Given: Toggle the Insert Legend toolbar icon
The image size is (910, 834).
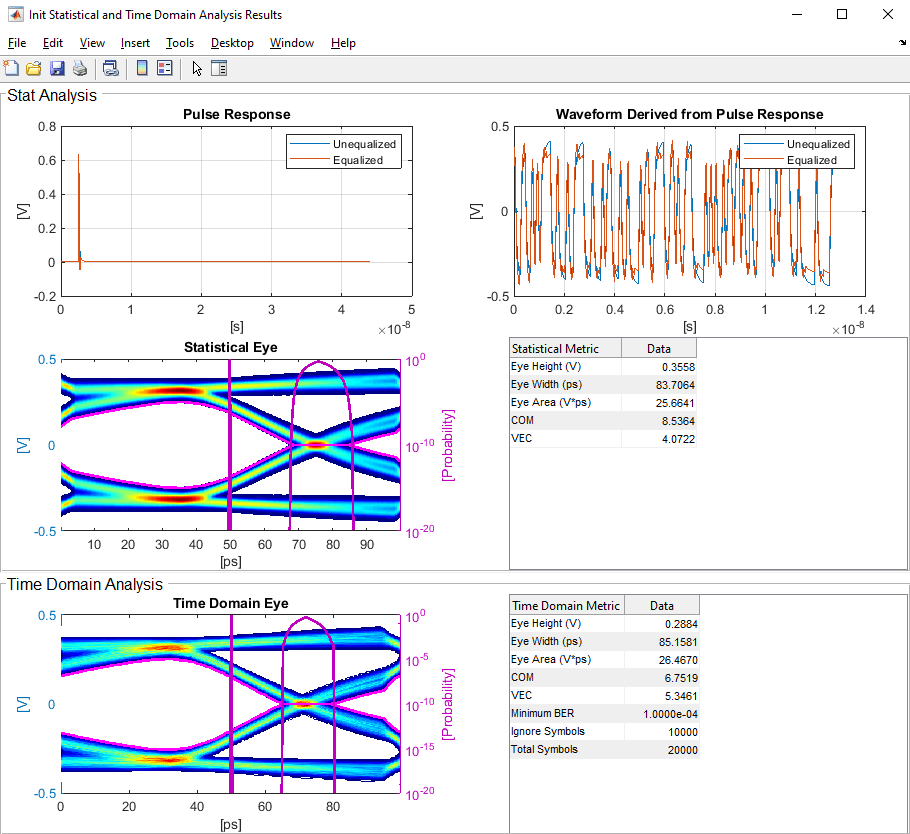Looking at the screenshot, I should pos(165,68).
